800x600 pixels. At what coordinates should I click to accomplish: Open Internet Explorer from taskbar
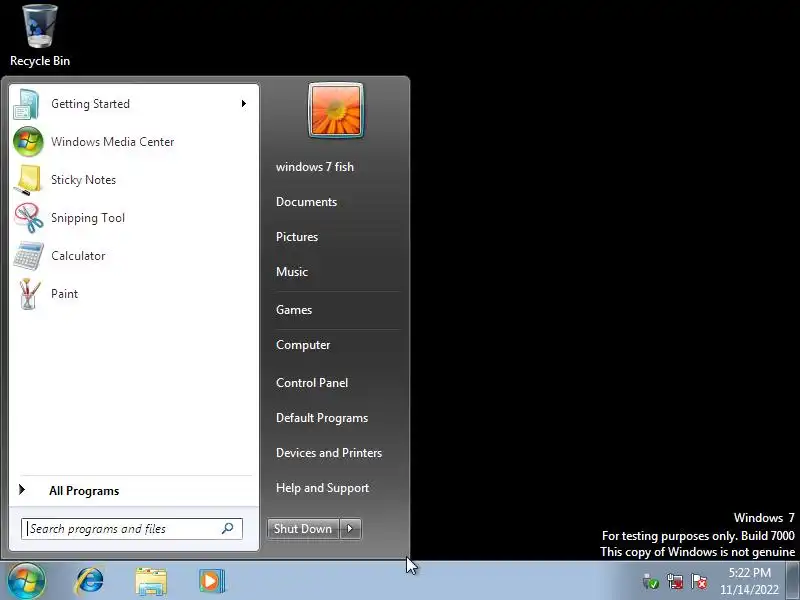[90, 581]
